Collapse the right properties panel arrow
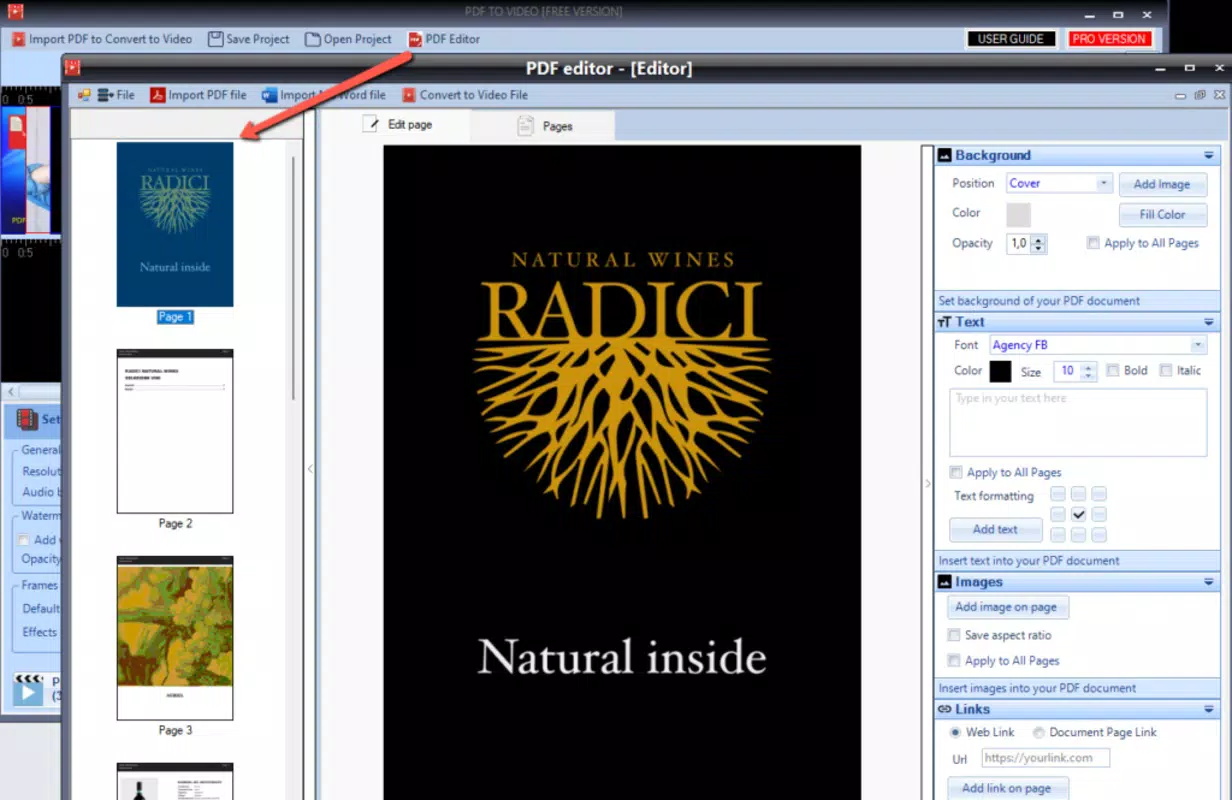1232x800 pixels. click(x=927, y=484)
